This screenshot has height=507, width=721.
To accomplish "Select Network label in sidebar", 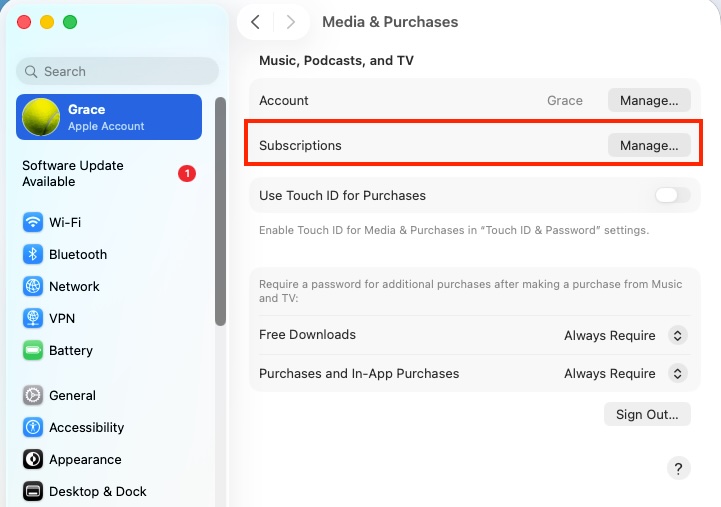I will pyautogui.click(x=74, y=286).
